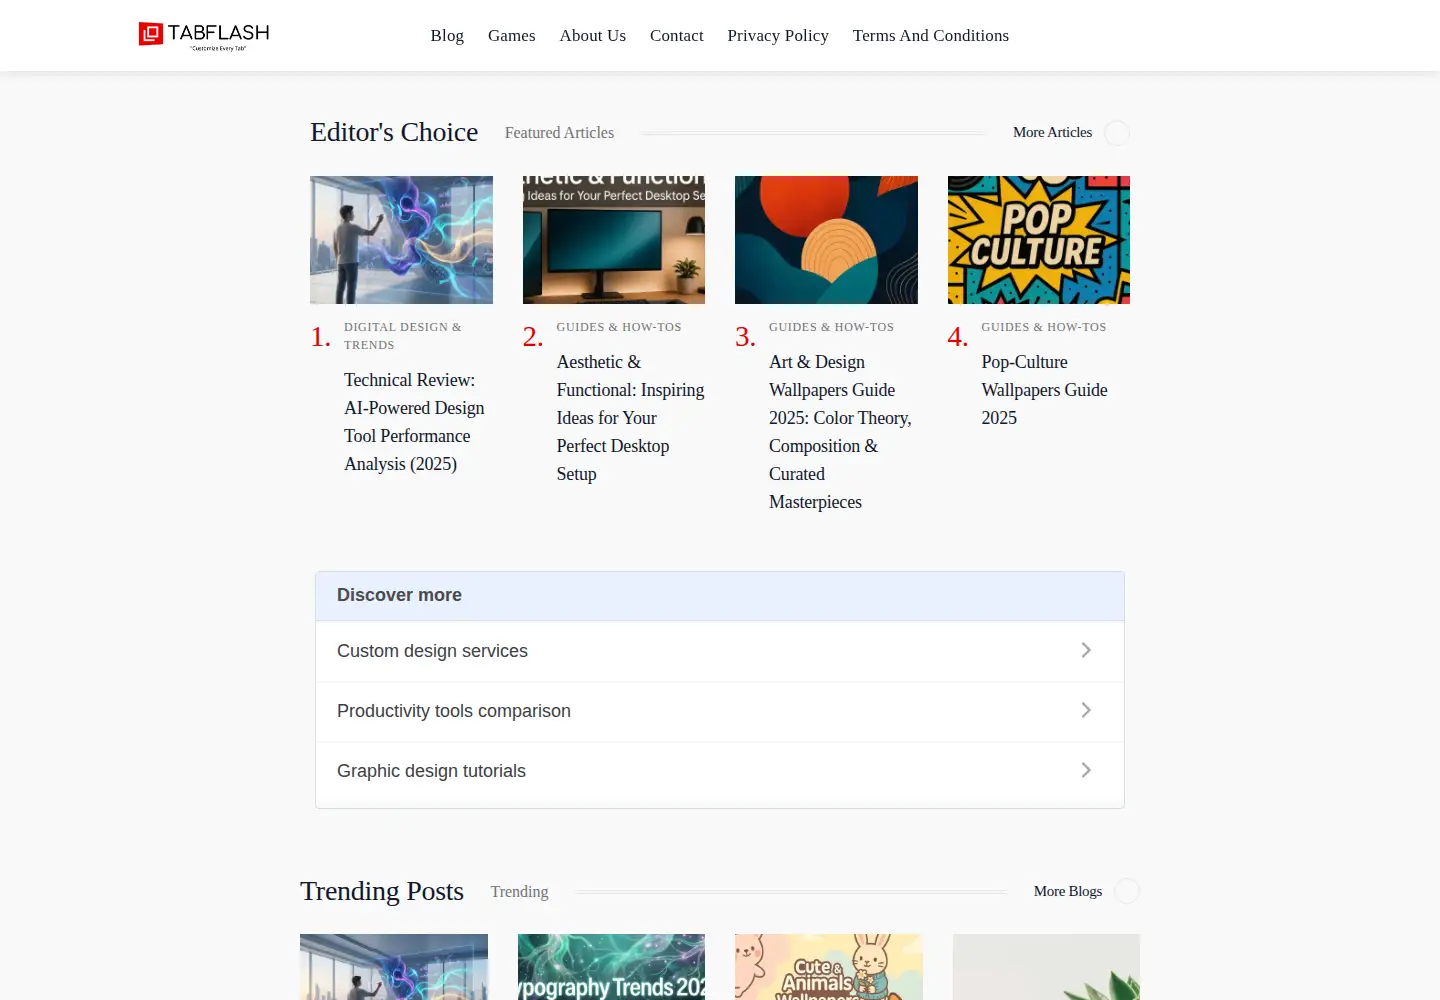Screen dimensions: 1440x1000
Task: Open the Games menu item
Action: point(511,35)
